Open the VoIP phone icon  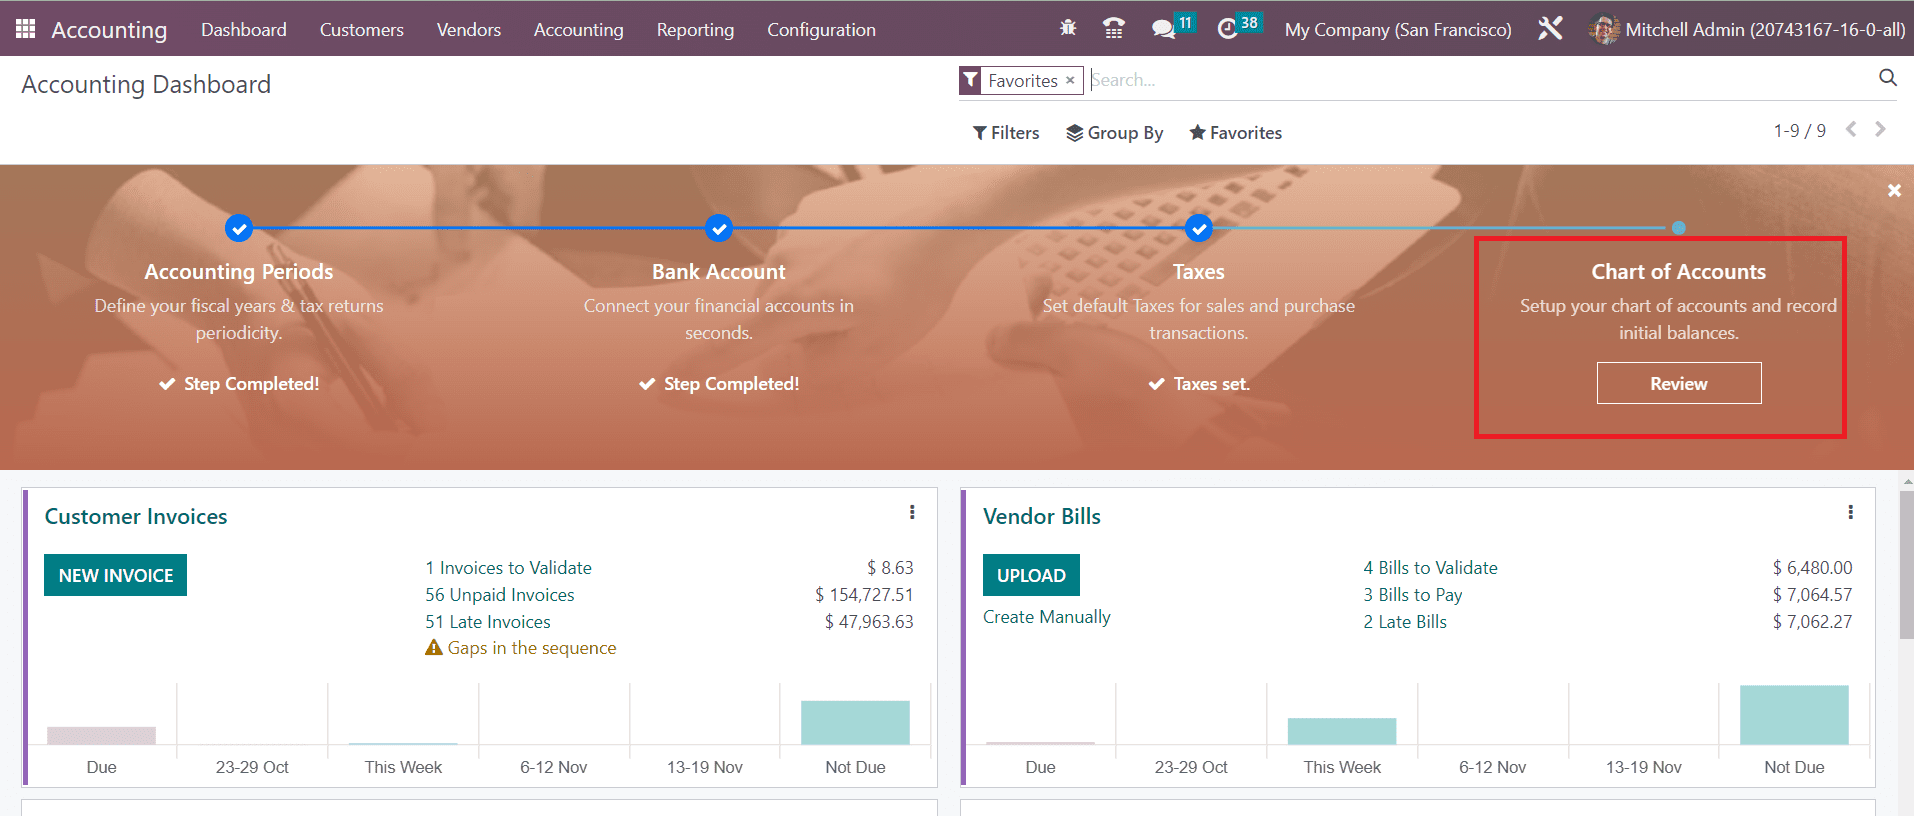[x=1114, y=28]
